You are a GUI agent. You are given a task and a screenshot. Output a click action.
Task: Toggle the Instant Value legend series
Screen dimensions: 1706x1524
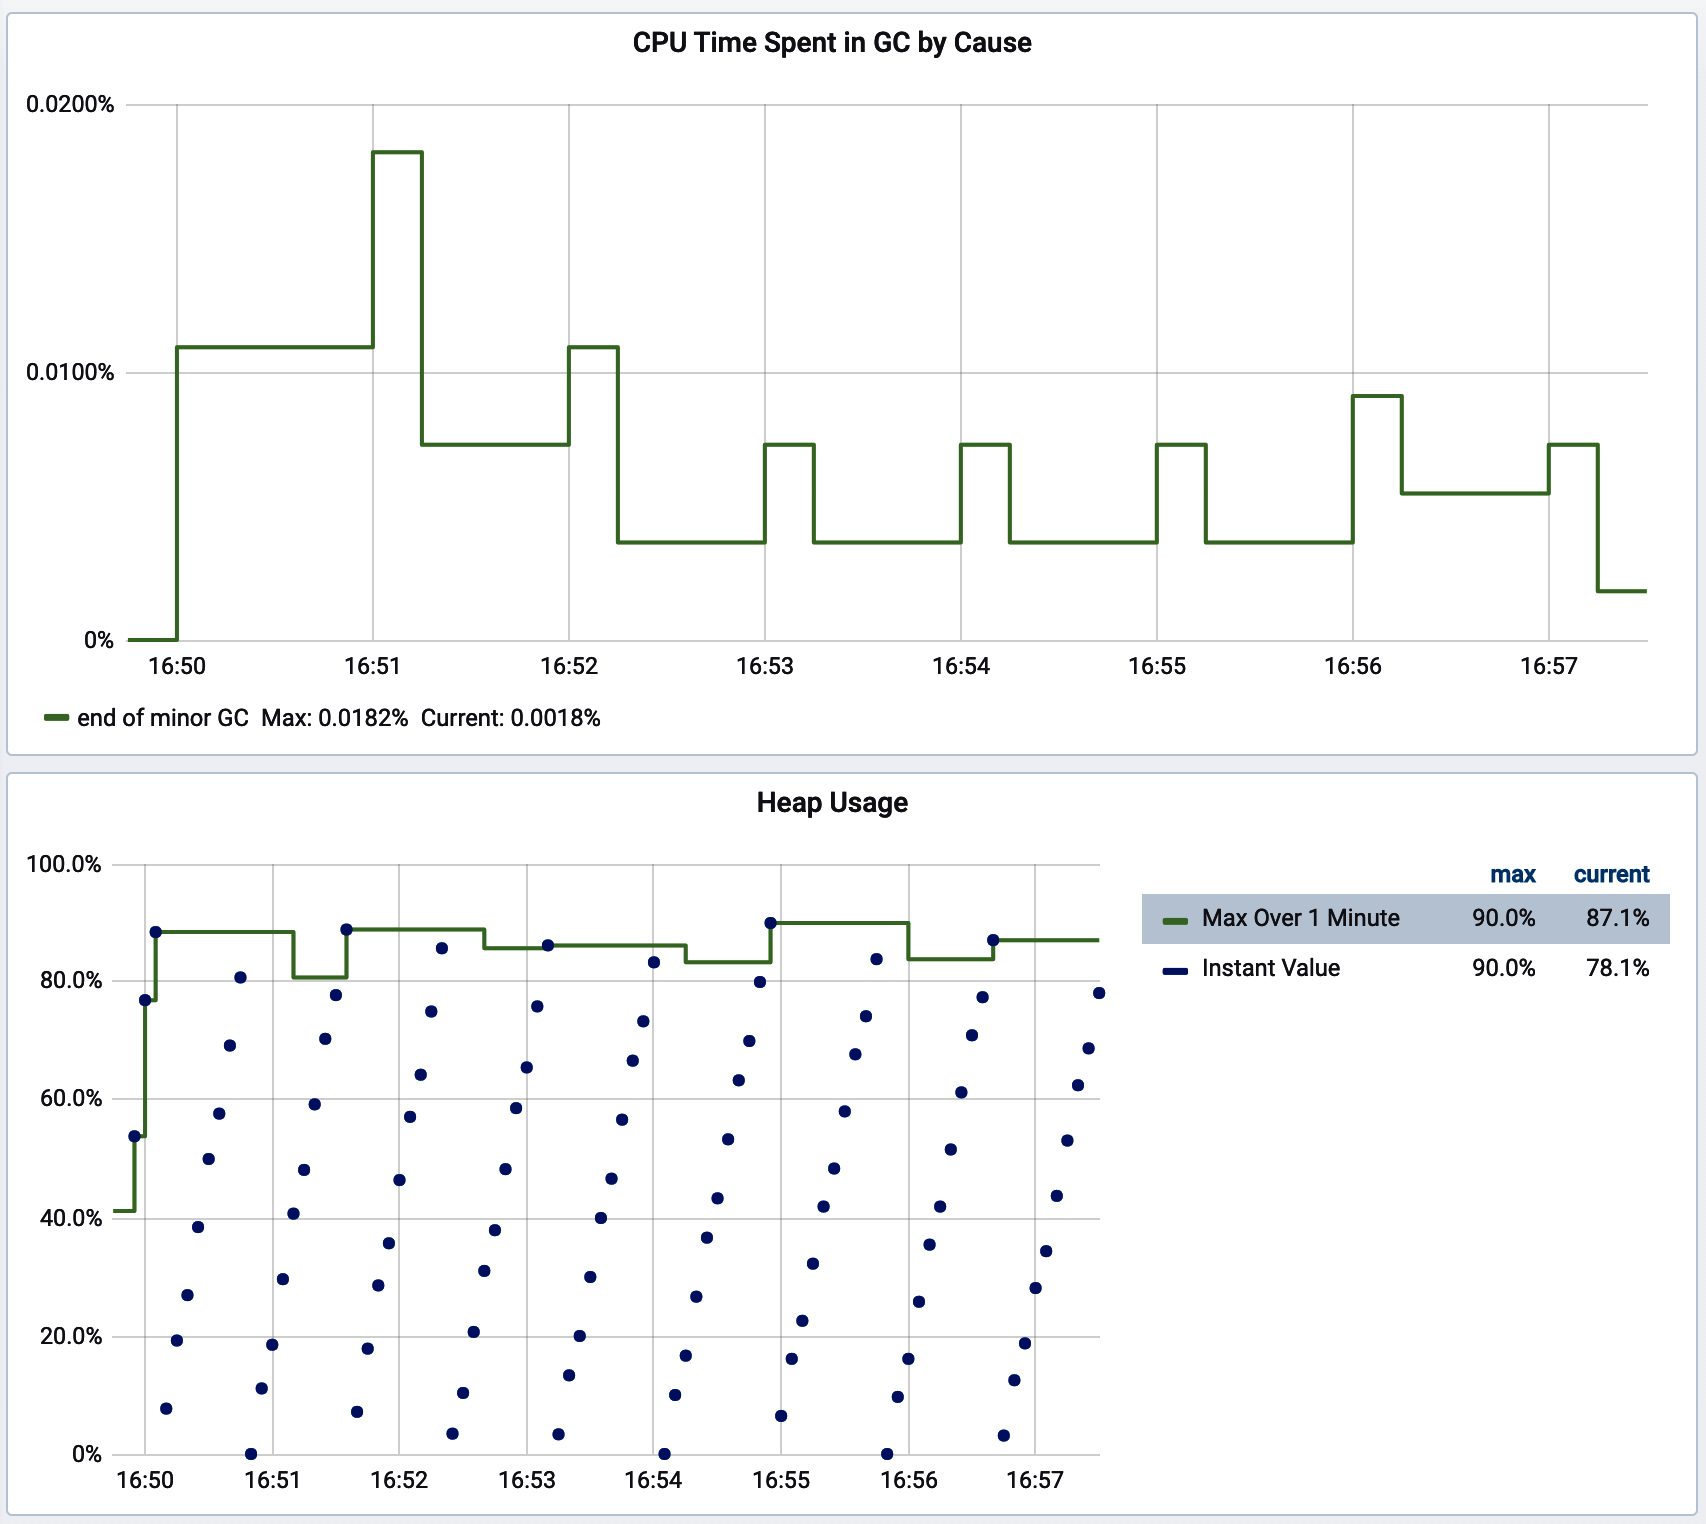point(1270,968)
